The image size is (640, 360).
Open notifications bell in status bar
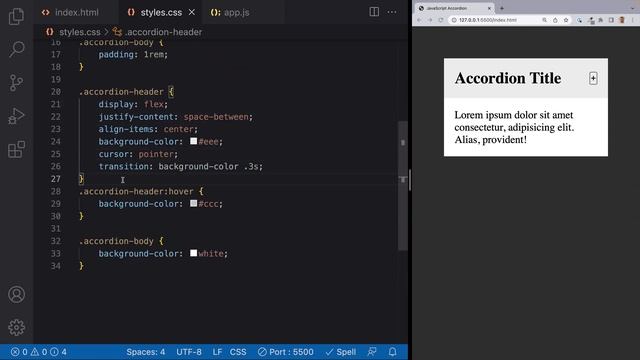click(392, 352)
